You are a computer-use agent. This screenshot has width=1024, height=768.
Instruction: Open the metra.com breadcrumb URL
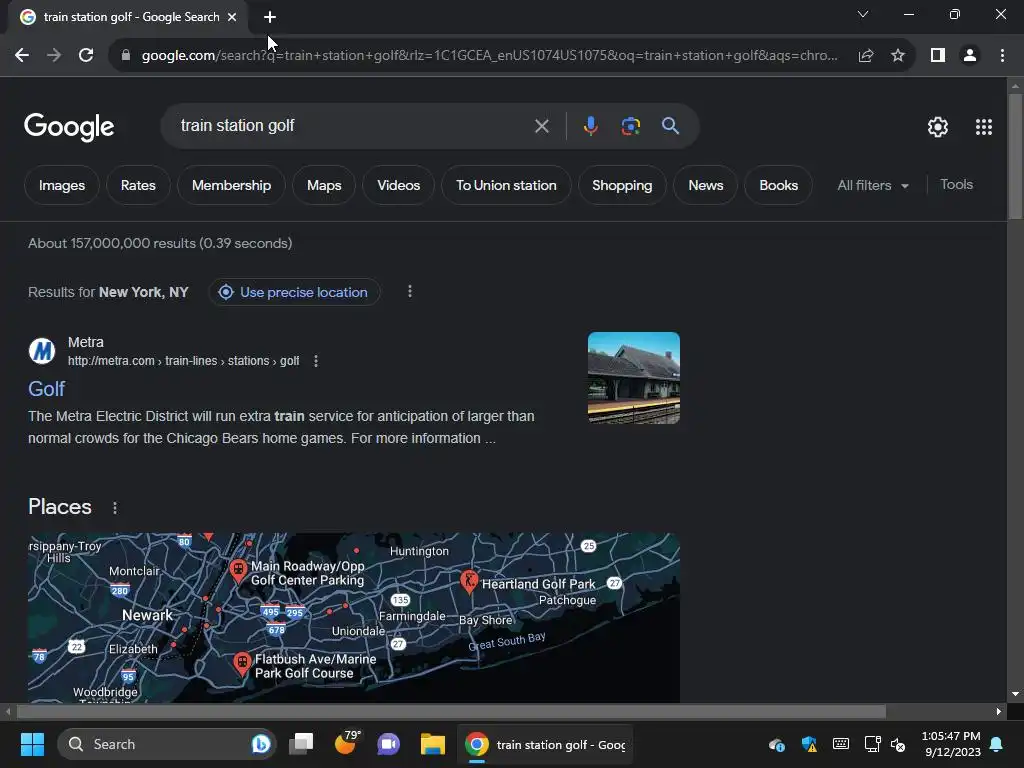click(x=184, y=361)
